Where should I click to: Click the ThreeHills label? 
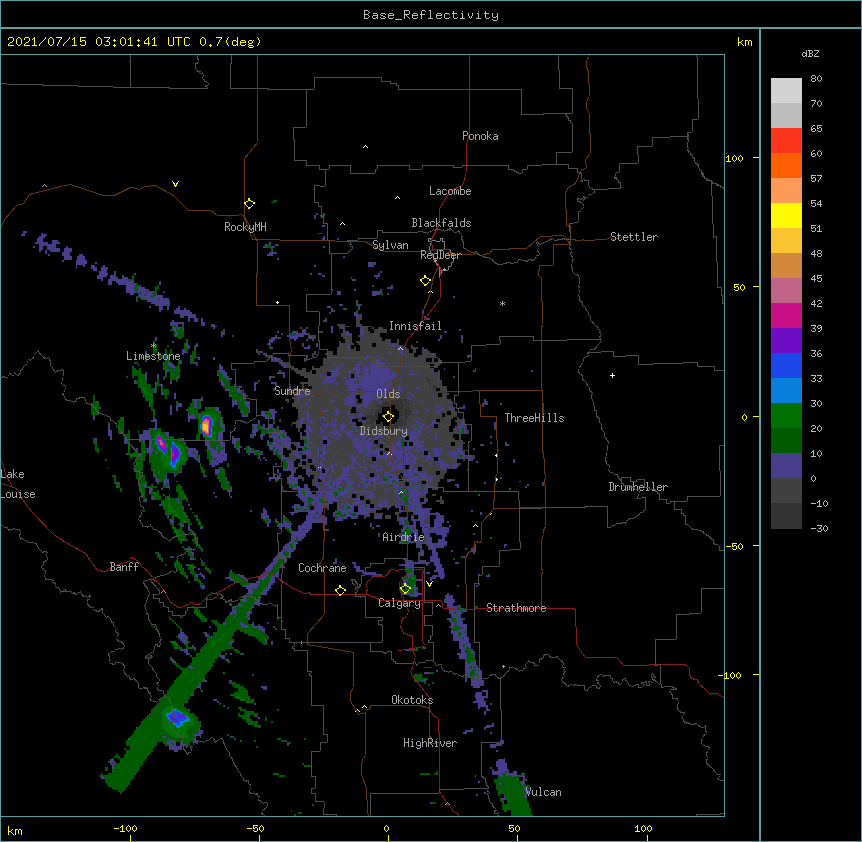tap(534, 418)
